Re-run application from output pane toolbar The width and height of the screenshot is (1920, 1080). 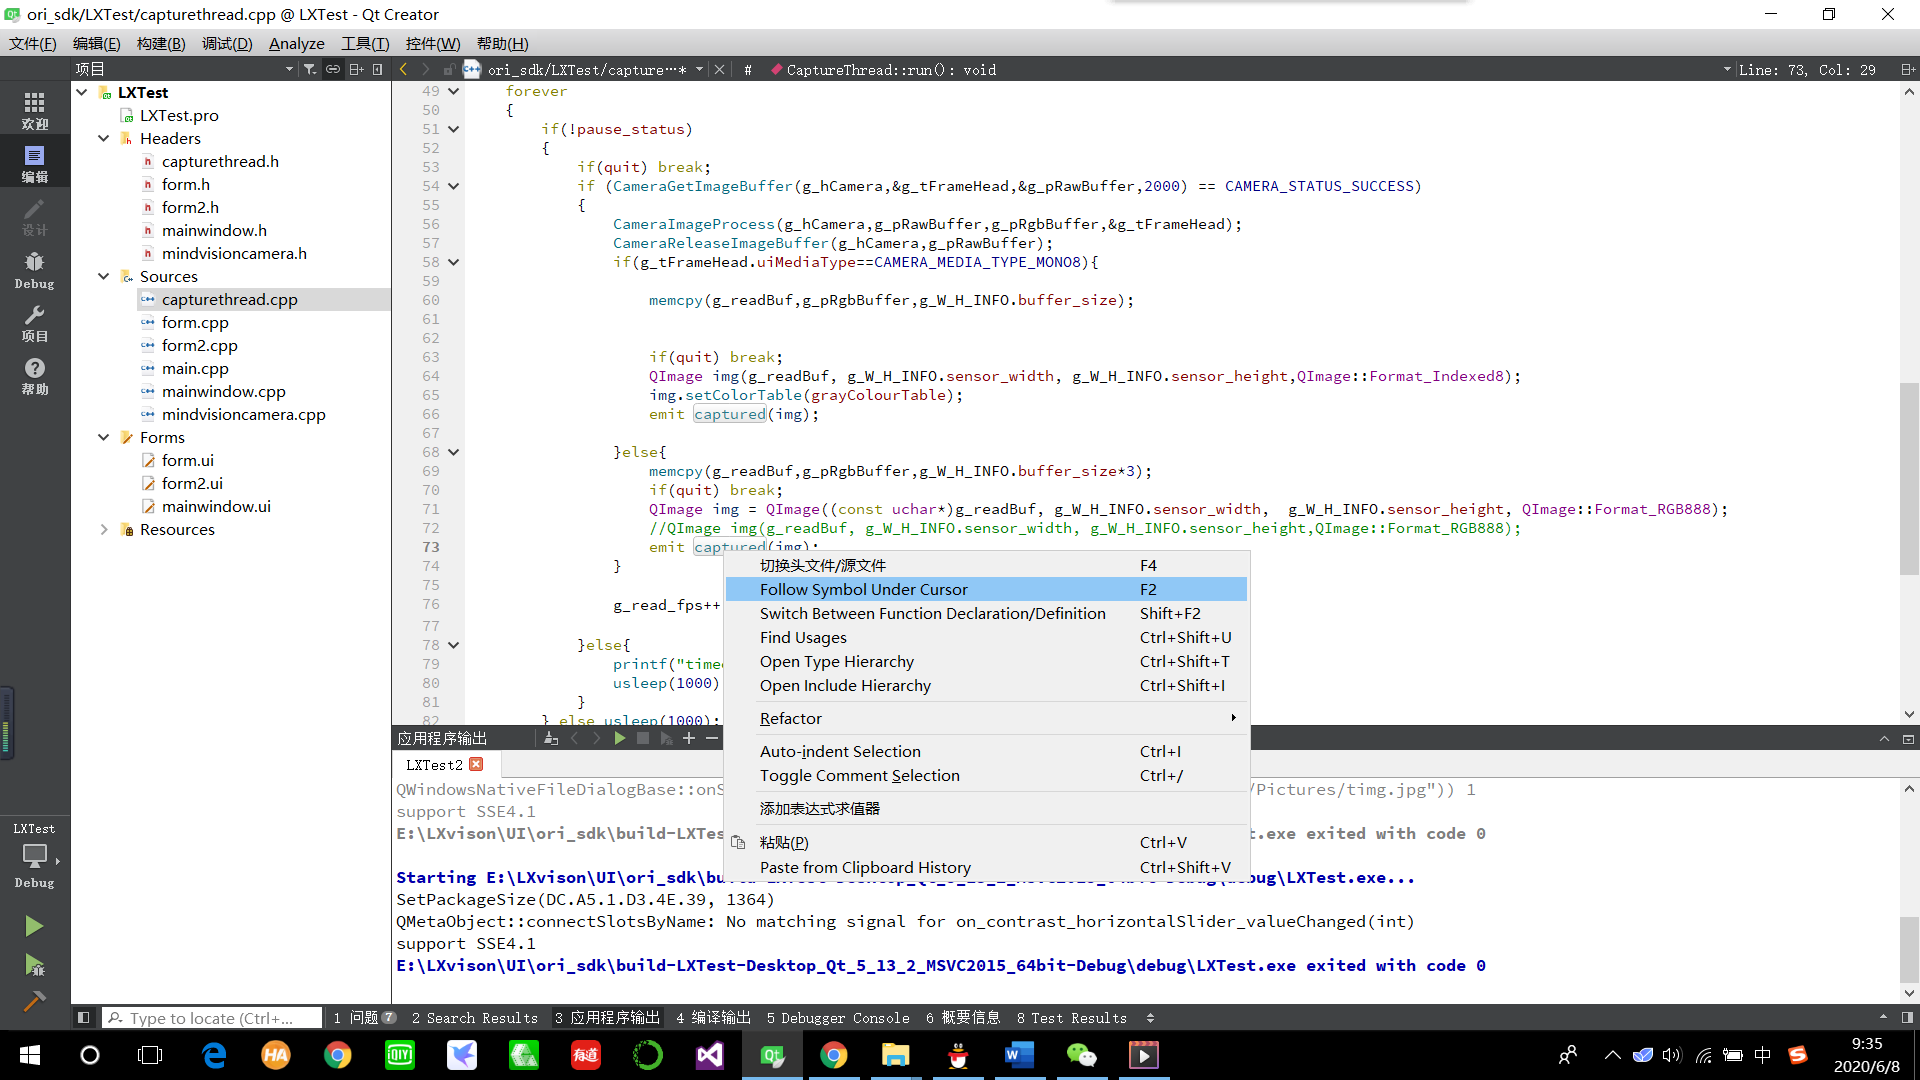(620, 738)
